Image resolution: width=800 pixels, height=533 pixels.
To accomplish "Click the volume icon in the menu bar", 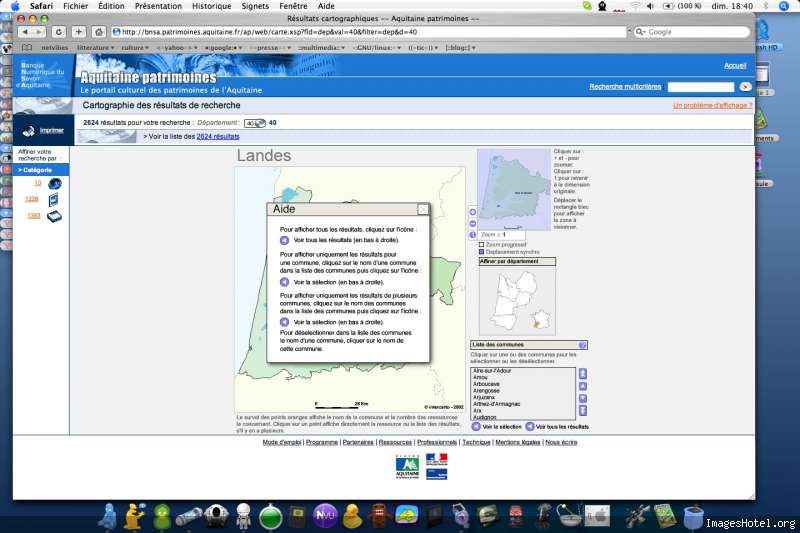I will [x=650, y=6].
